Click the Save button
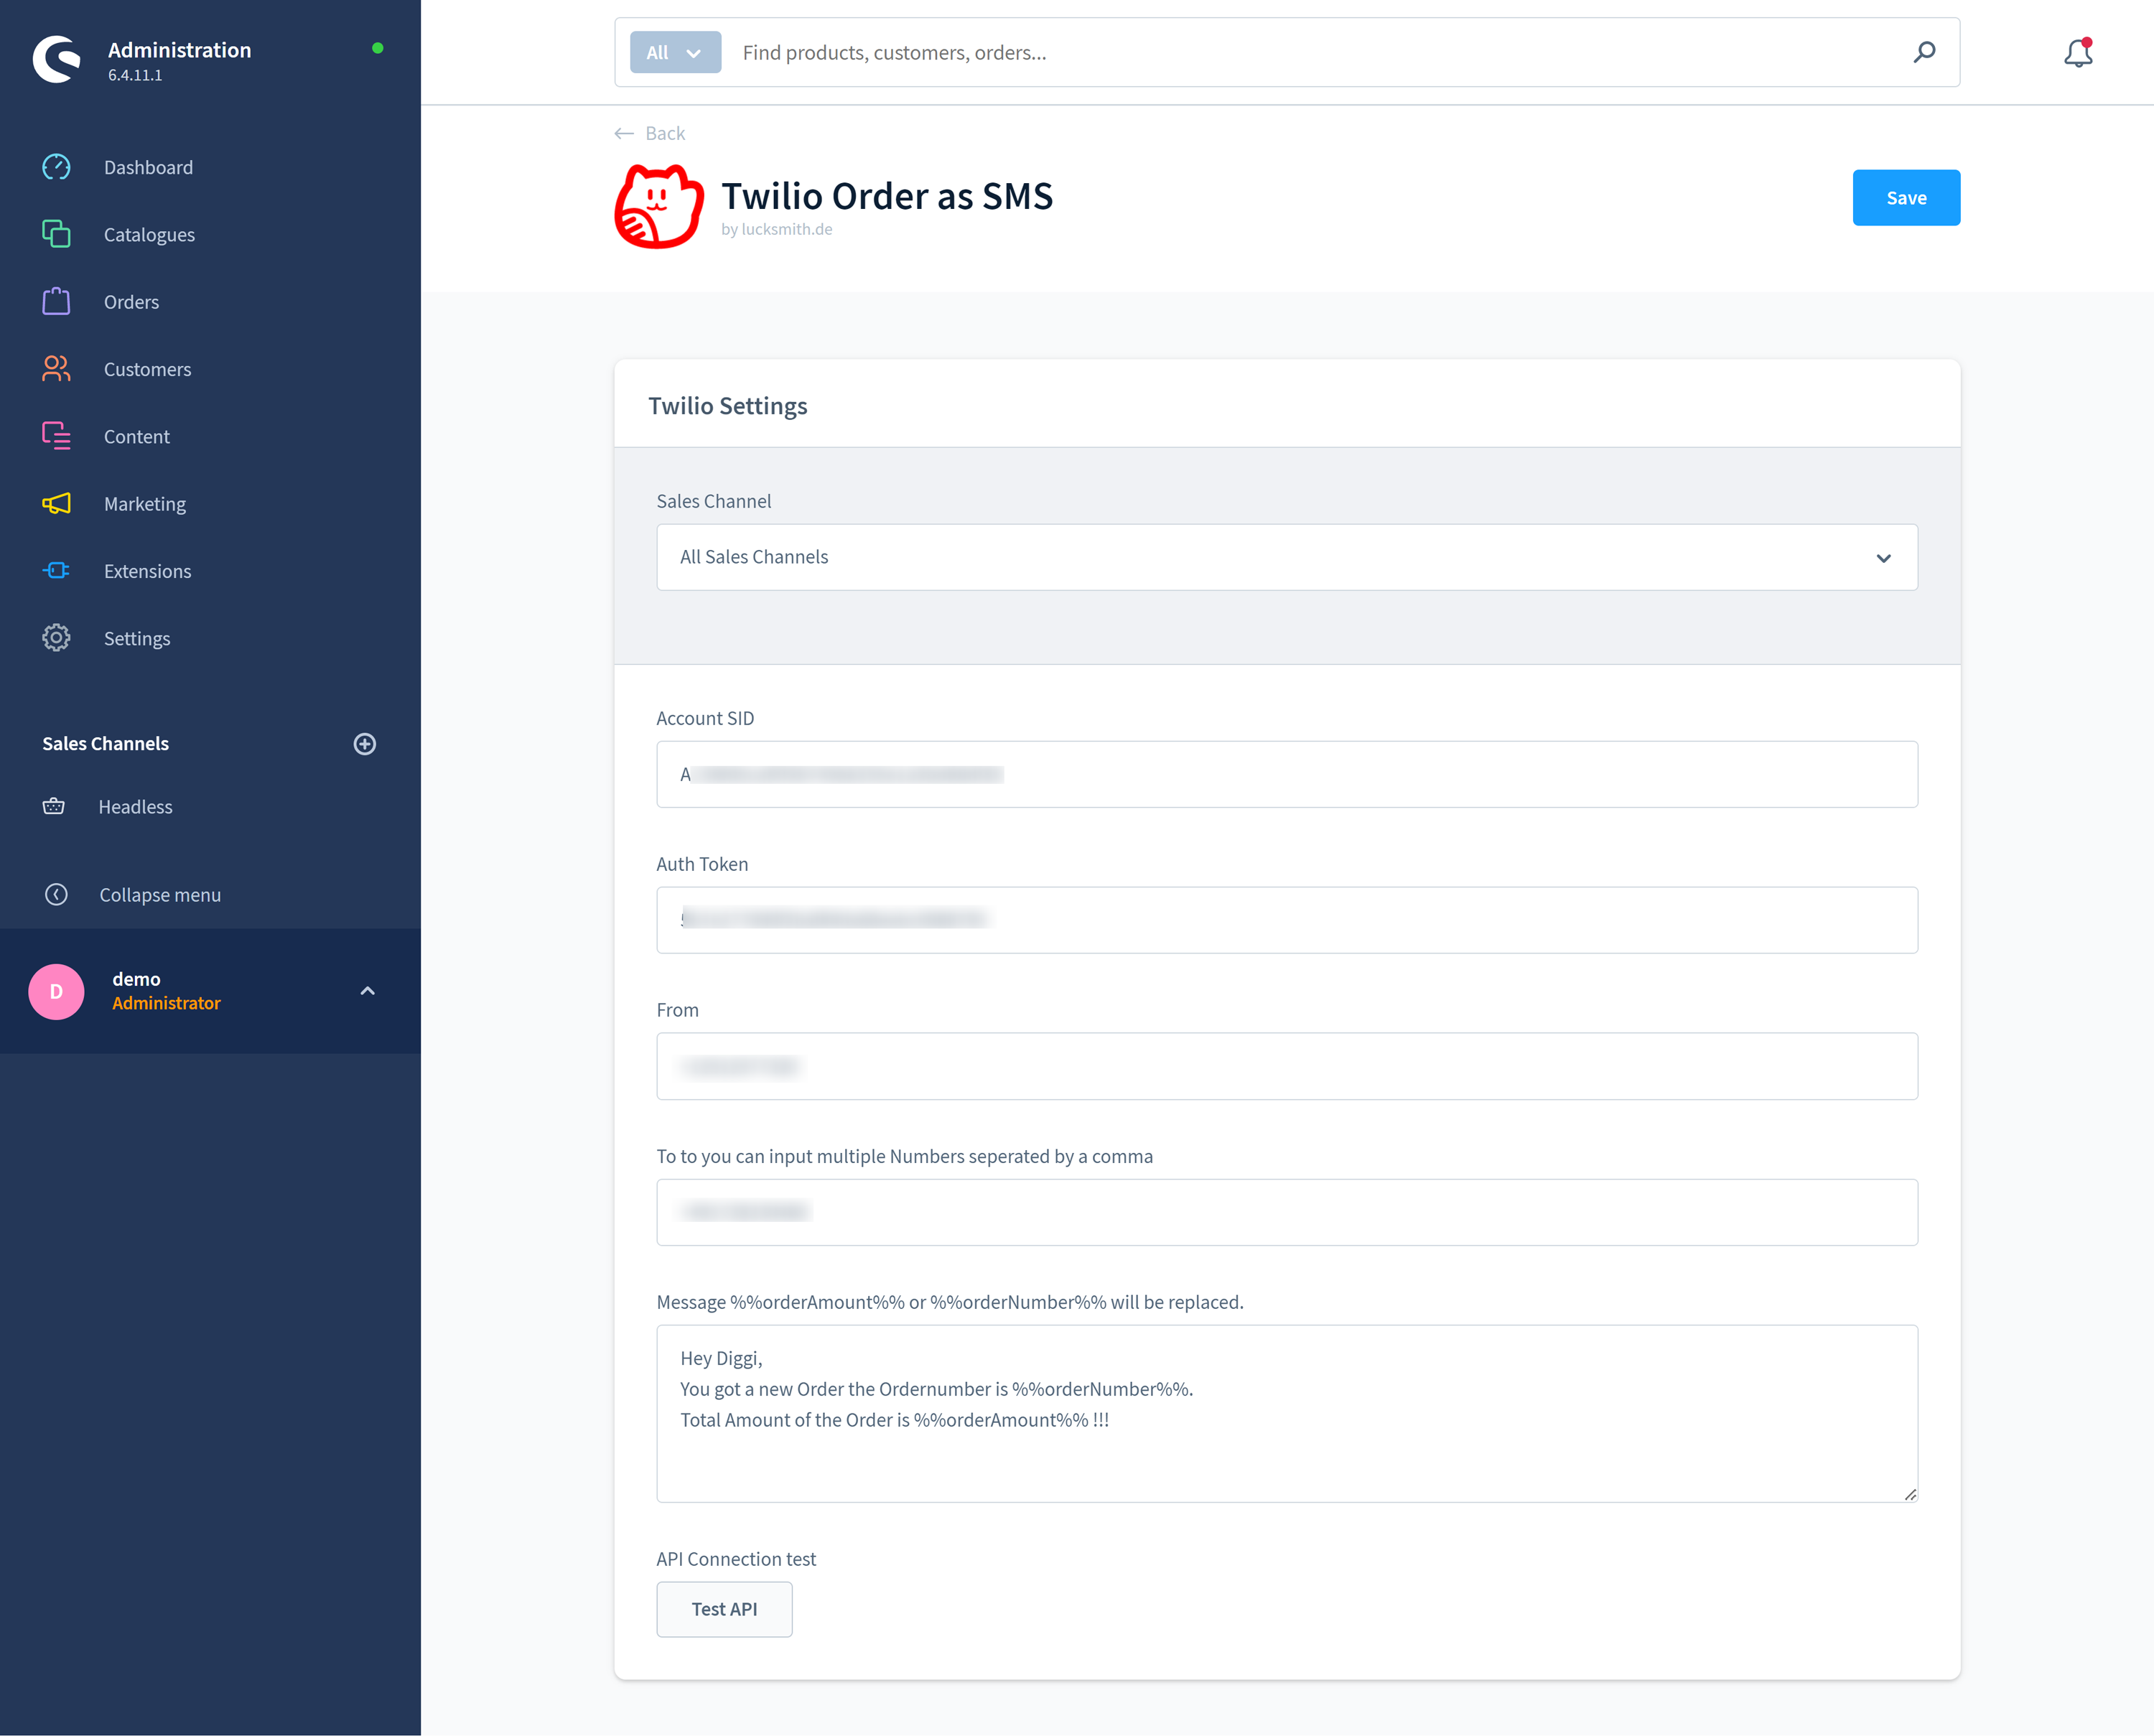The image size is (2154, 1736). pyautogui.click(x=1905, y=197)
